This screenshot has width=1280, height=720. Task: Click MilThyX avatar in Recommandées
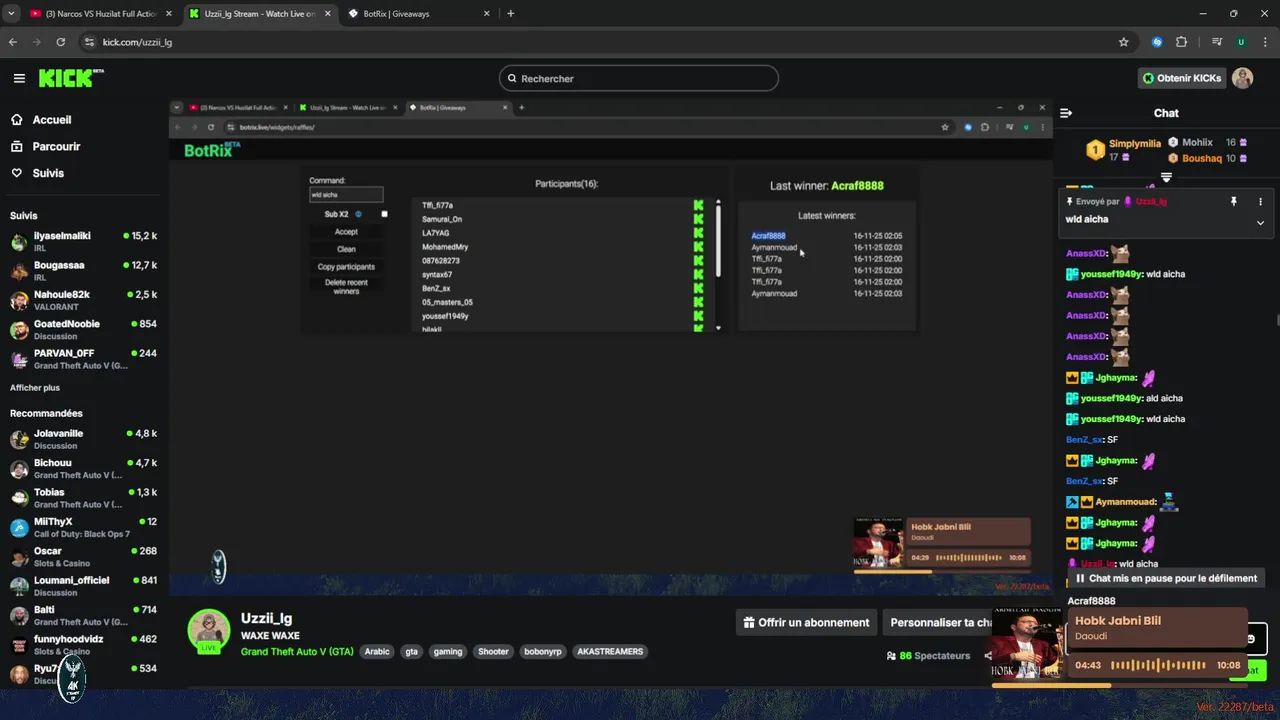pos(19,528)
